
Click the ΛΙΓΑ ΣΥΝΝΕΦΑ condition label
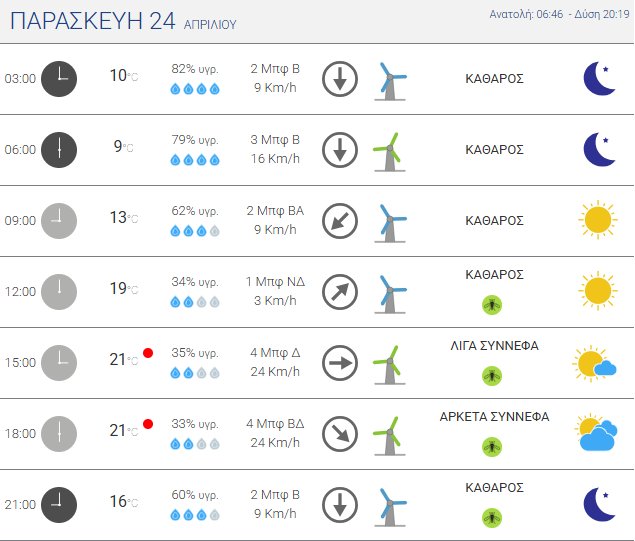coord(495,346)
